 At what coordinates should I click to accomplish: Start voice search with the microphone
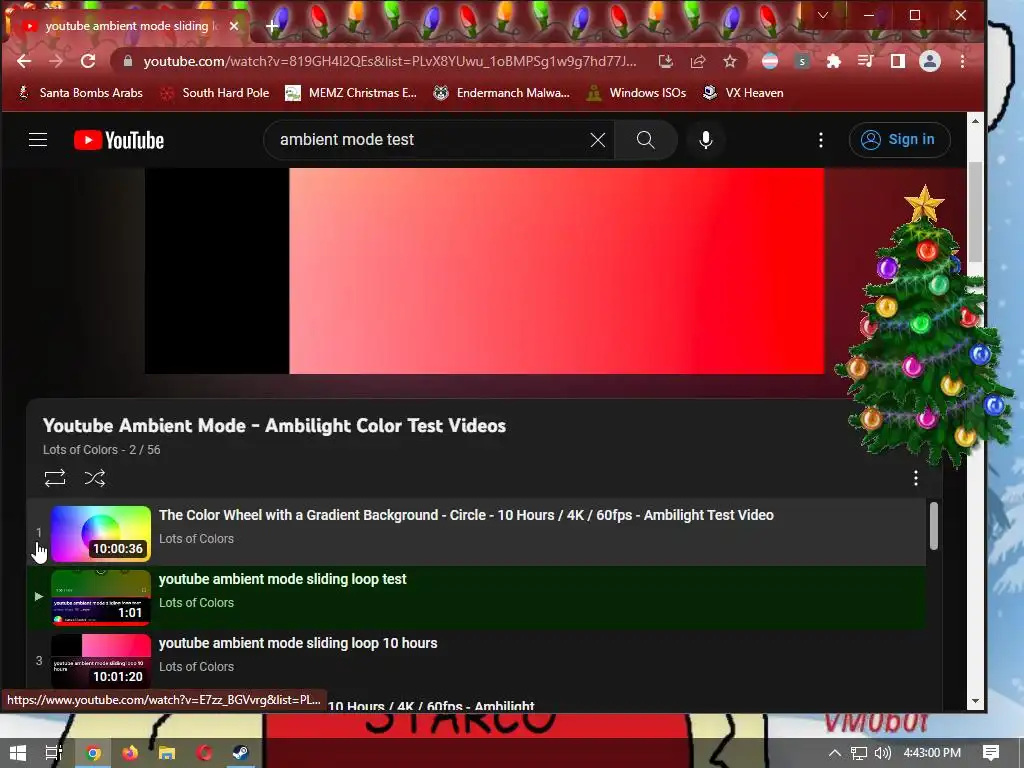[x=706, y=140]
